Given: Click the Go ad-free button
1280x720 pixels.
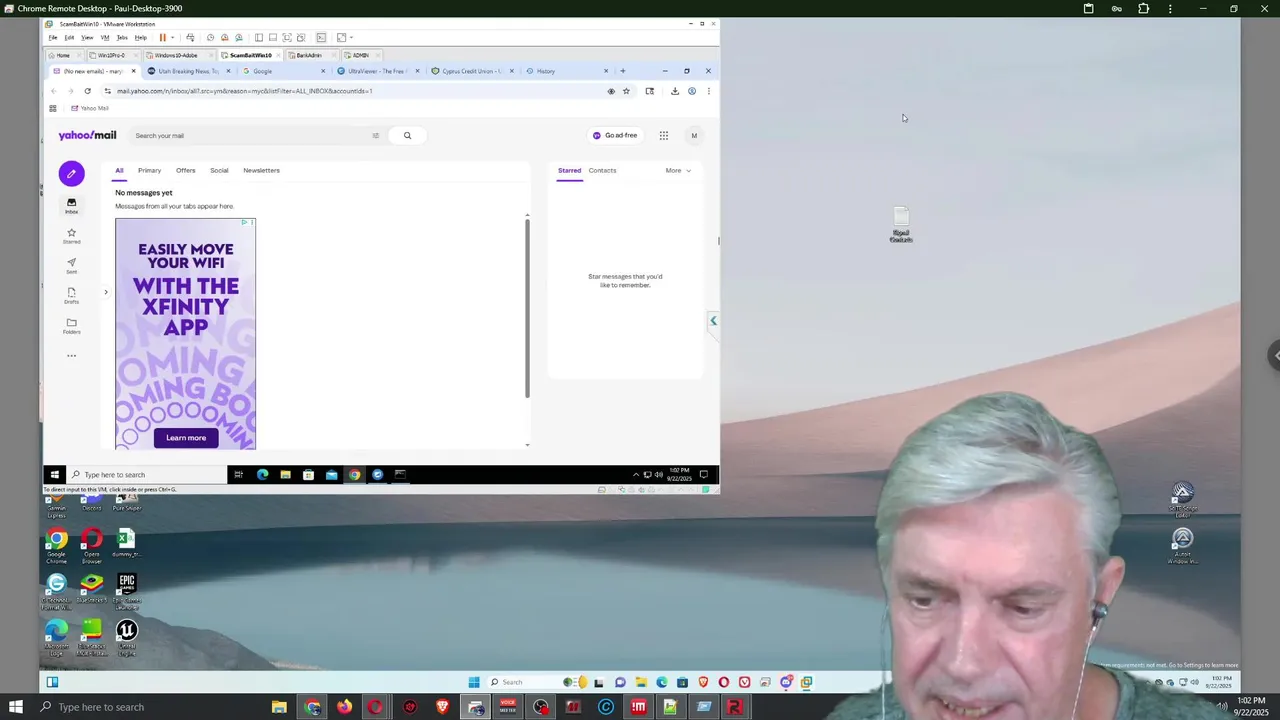Looking at the screenshot, I should [615, 135].
